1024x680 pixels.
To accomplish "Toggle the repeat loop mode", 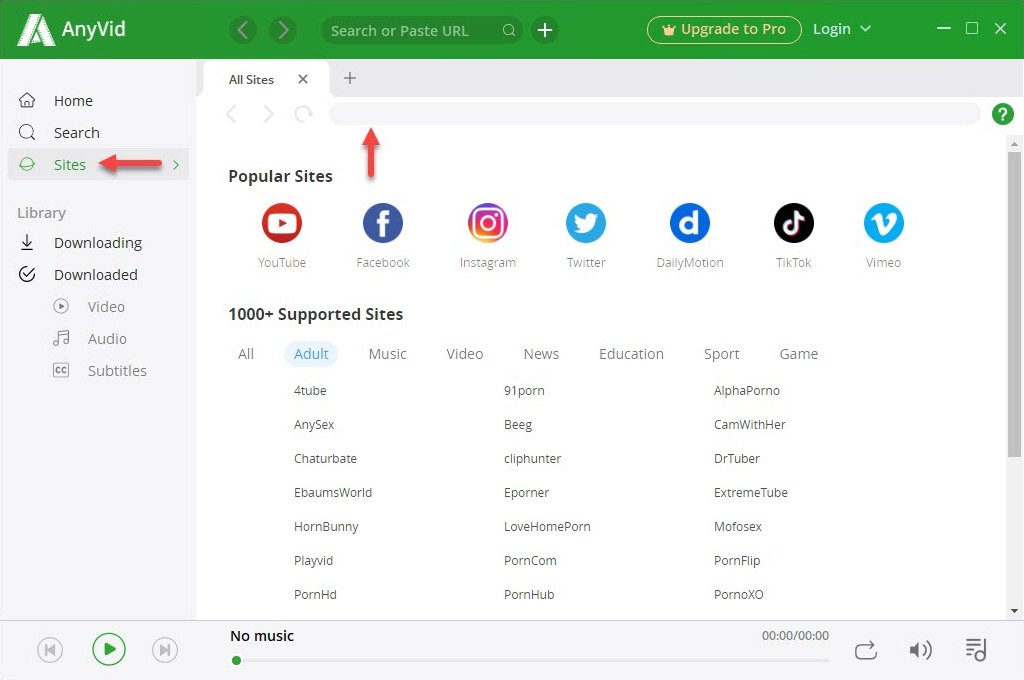I will click(865, 651).
